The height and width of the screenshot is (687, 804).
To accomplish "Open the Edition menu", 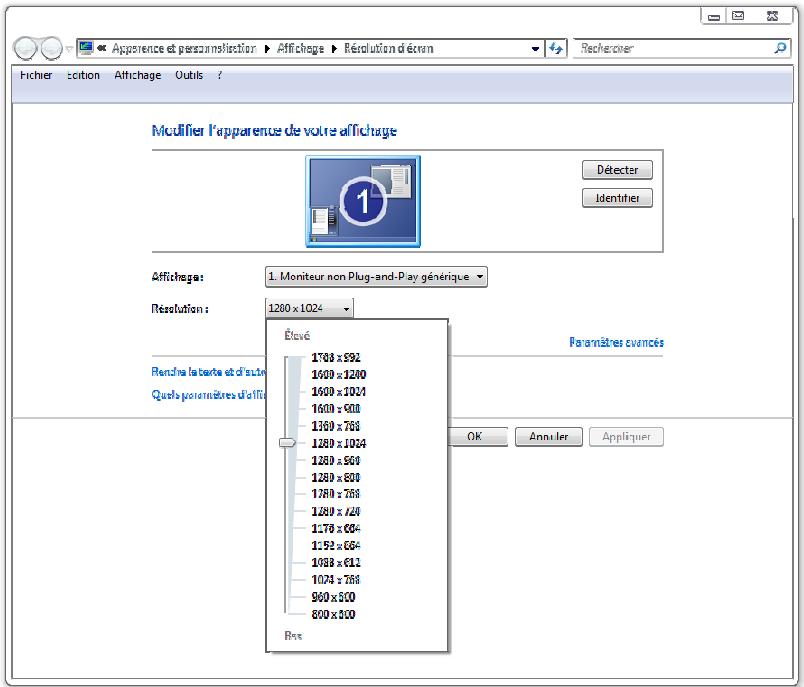I will 83,75.
